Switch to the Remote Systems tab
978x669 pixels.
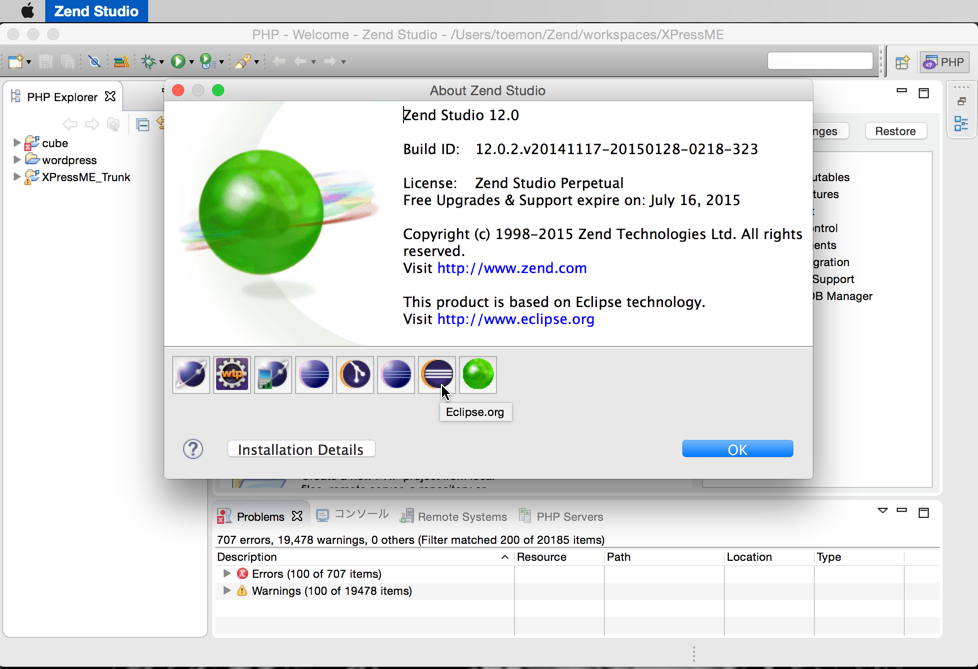[x=453, y=516]
